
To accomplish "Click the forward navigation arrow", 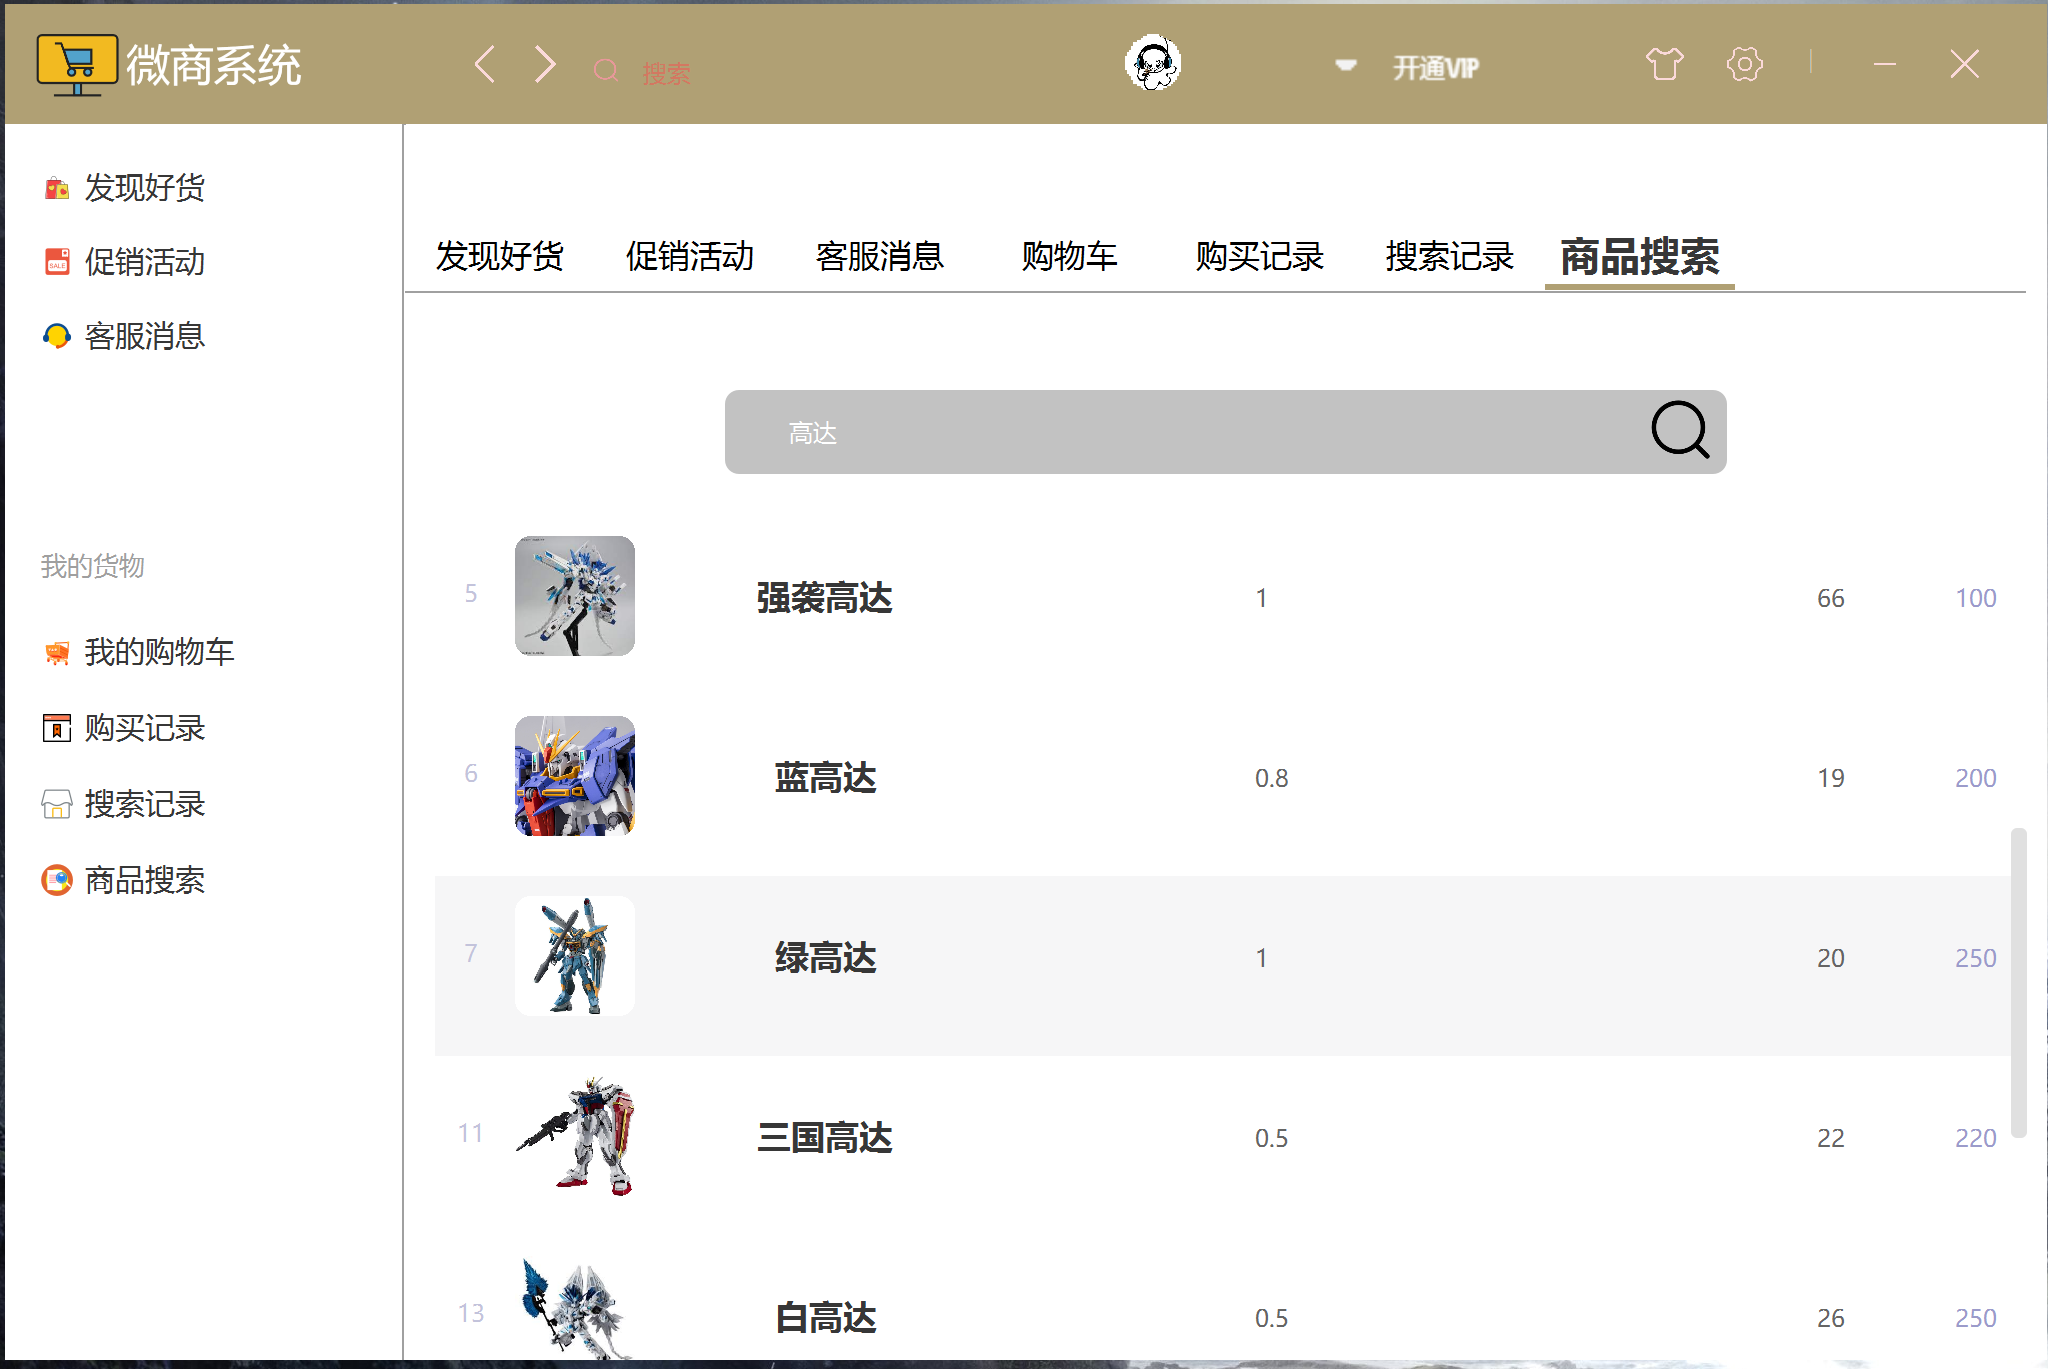I will 544,63.
